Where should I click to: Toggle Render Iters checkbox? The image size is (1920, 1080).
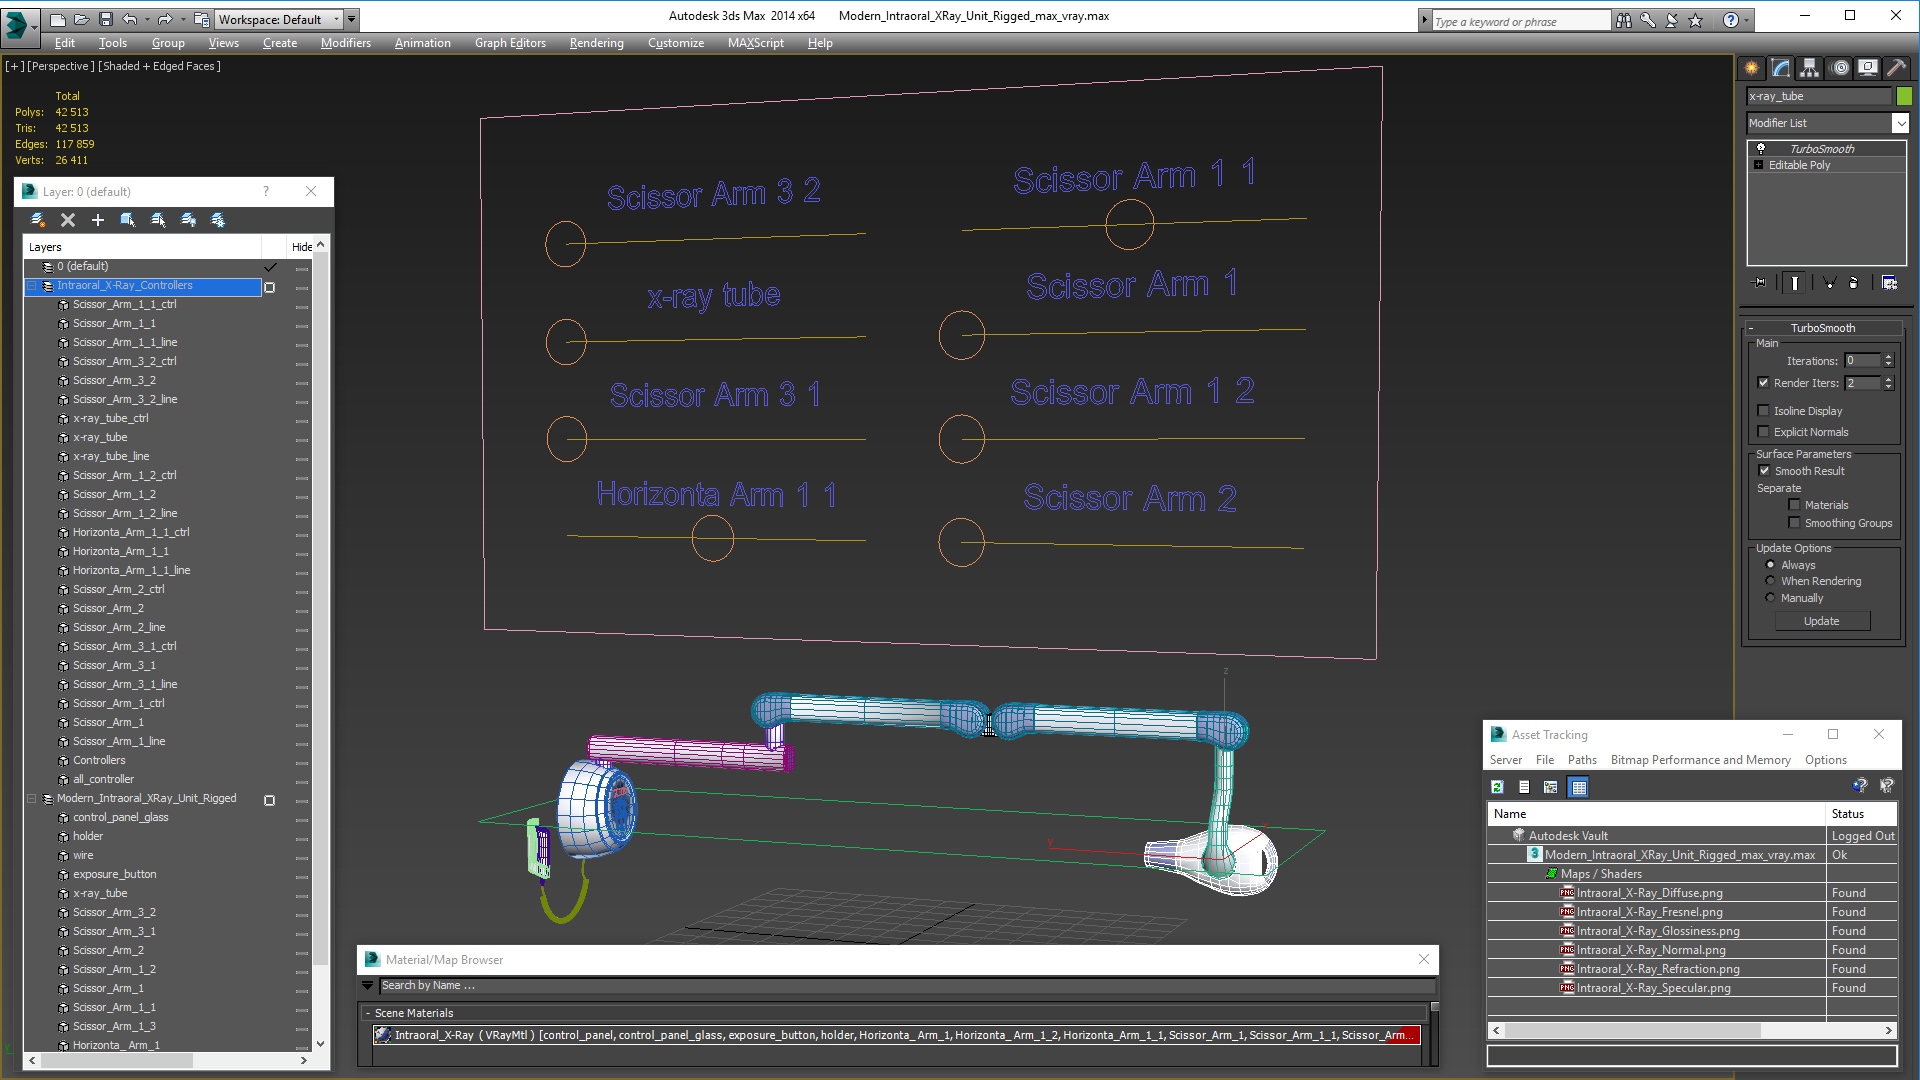coord(1764,382)
